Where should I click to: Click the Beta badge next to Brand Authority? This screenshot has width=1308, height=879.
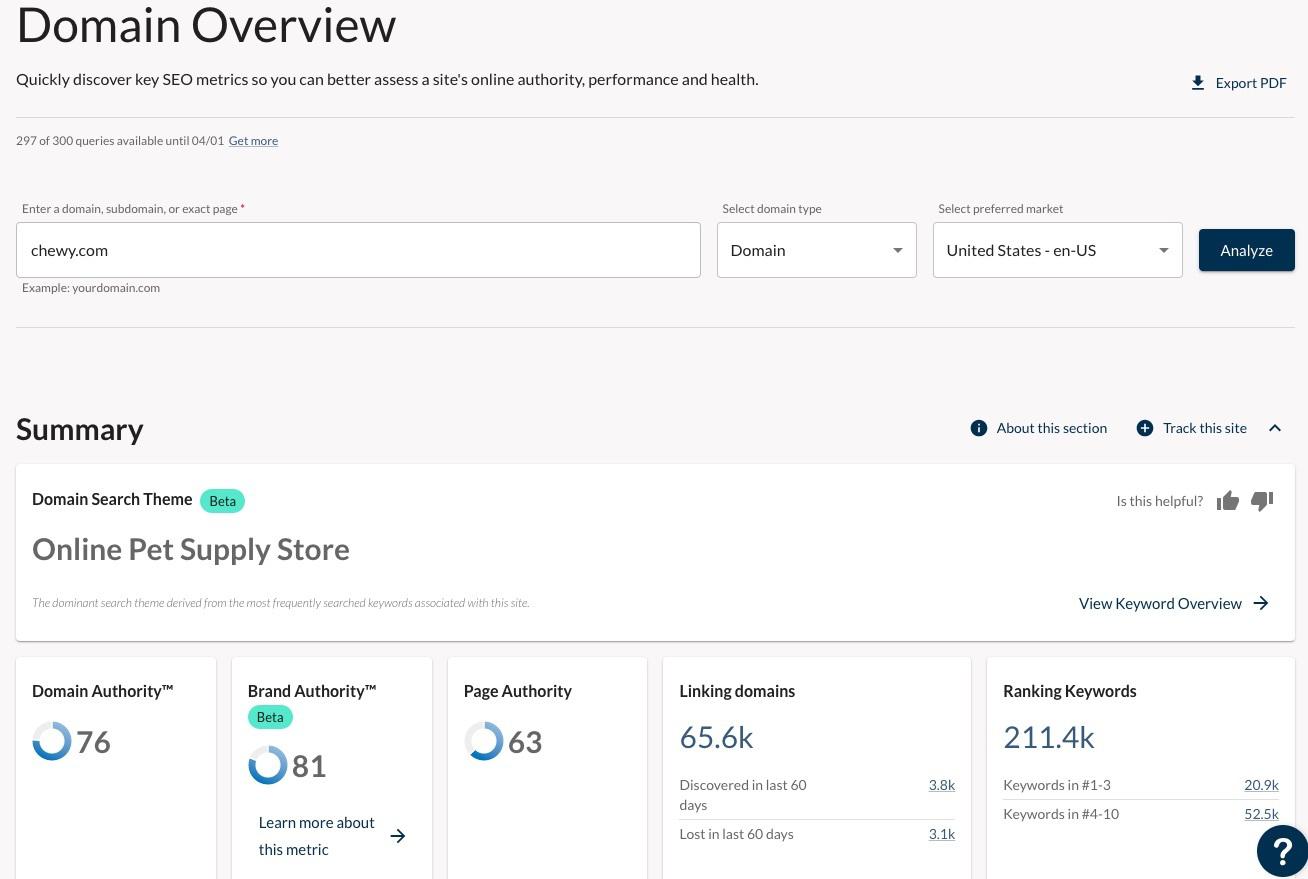(270, 717)
